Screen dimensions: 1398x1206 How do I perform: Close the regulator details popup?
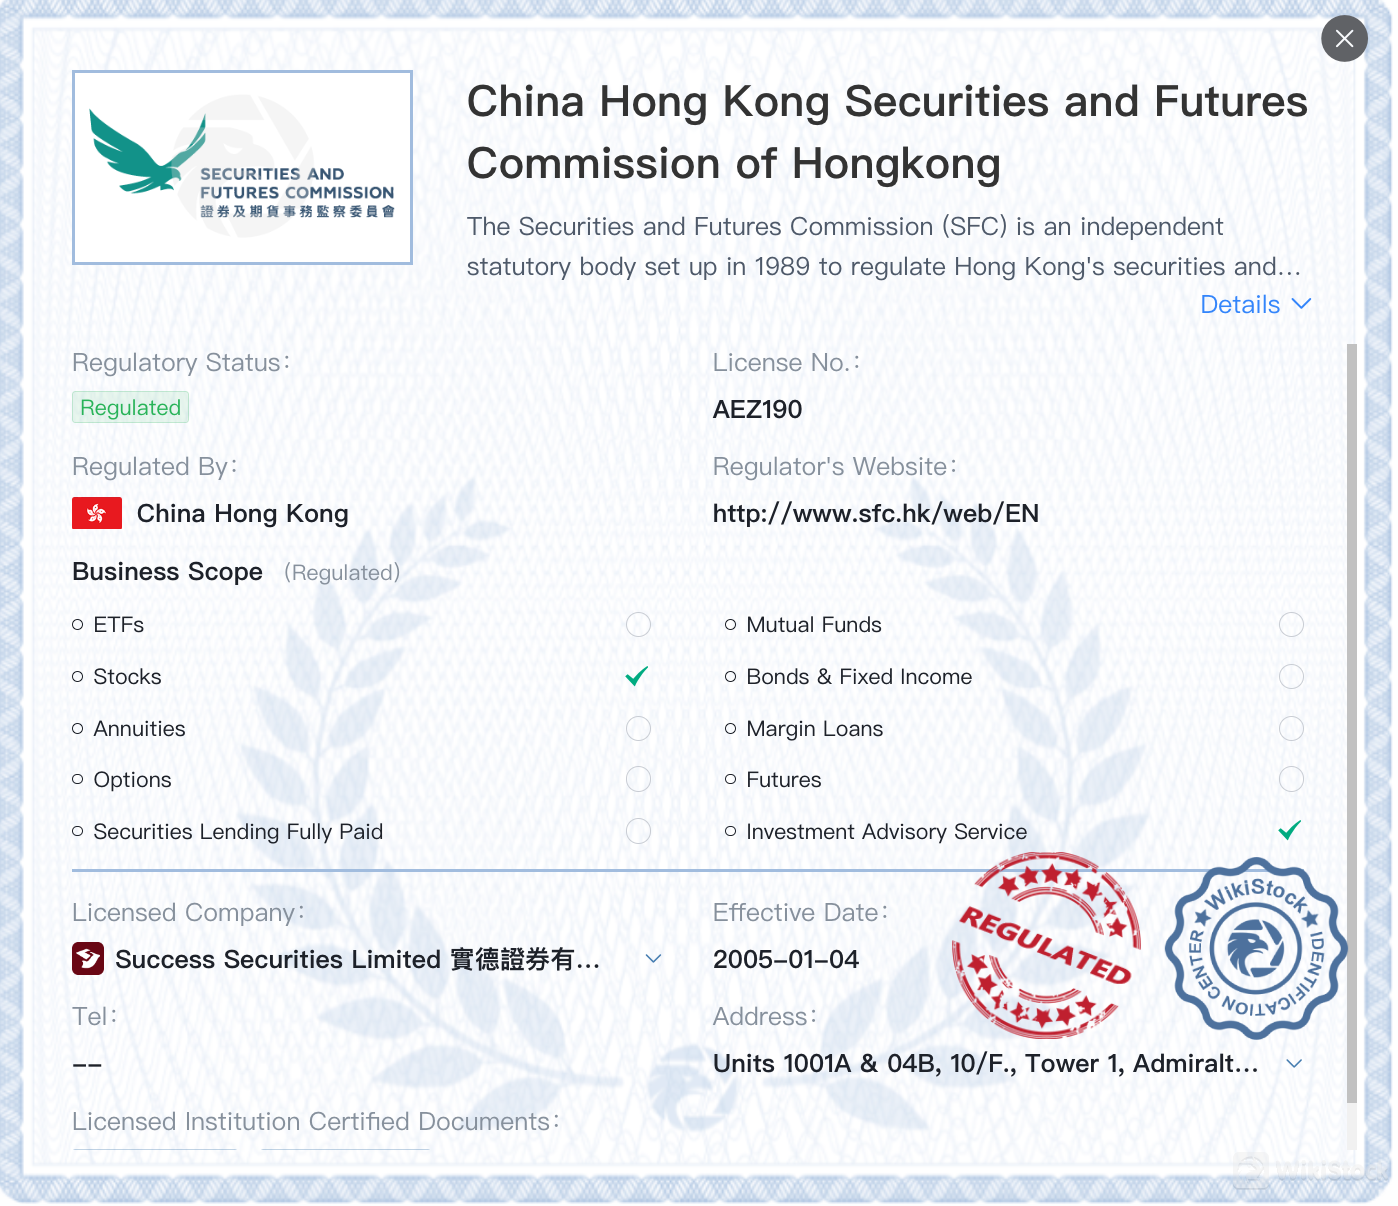pos(1344,39)
